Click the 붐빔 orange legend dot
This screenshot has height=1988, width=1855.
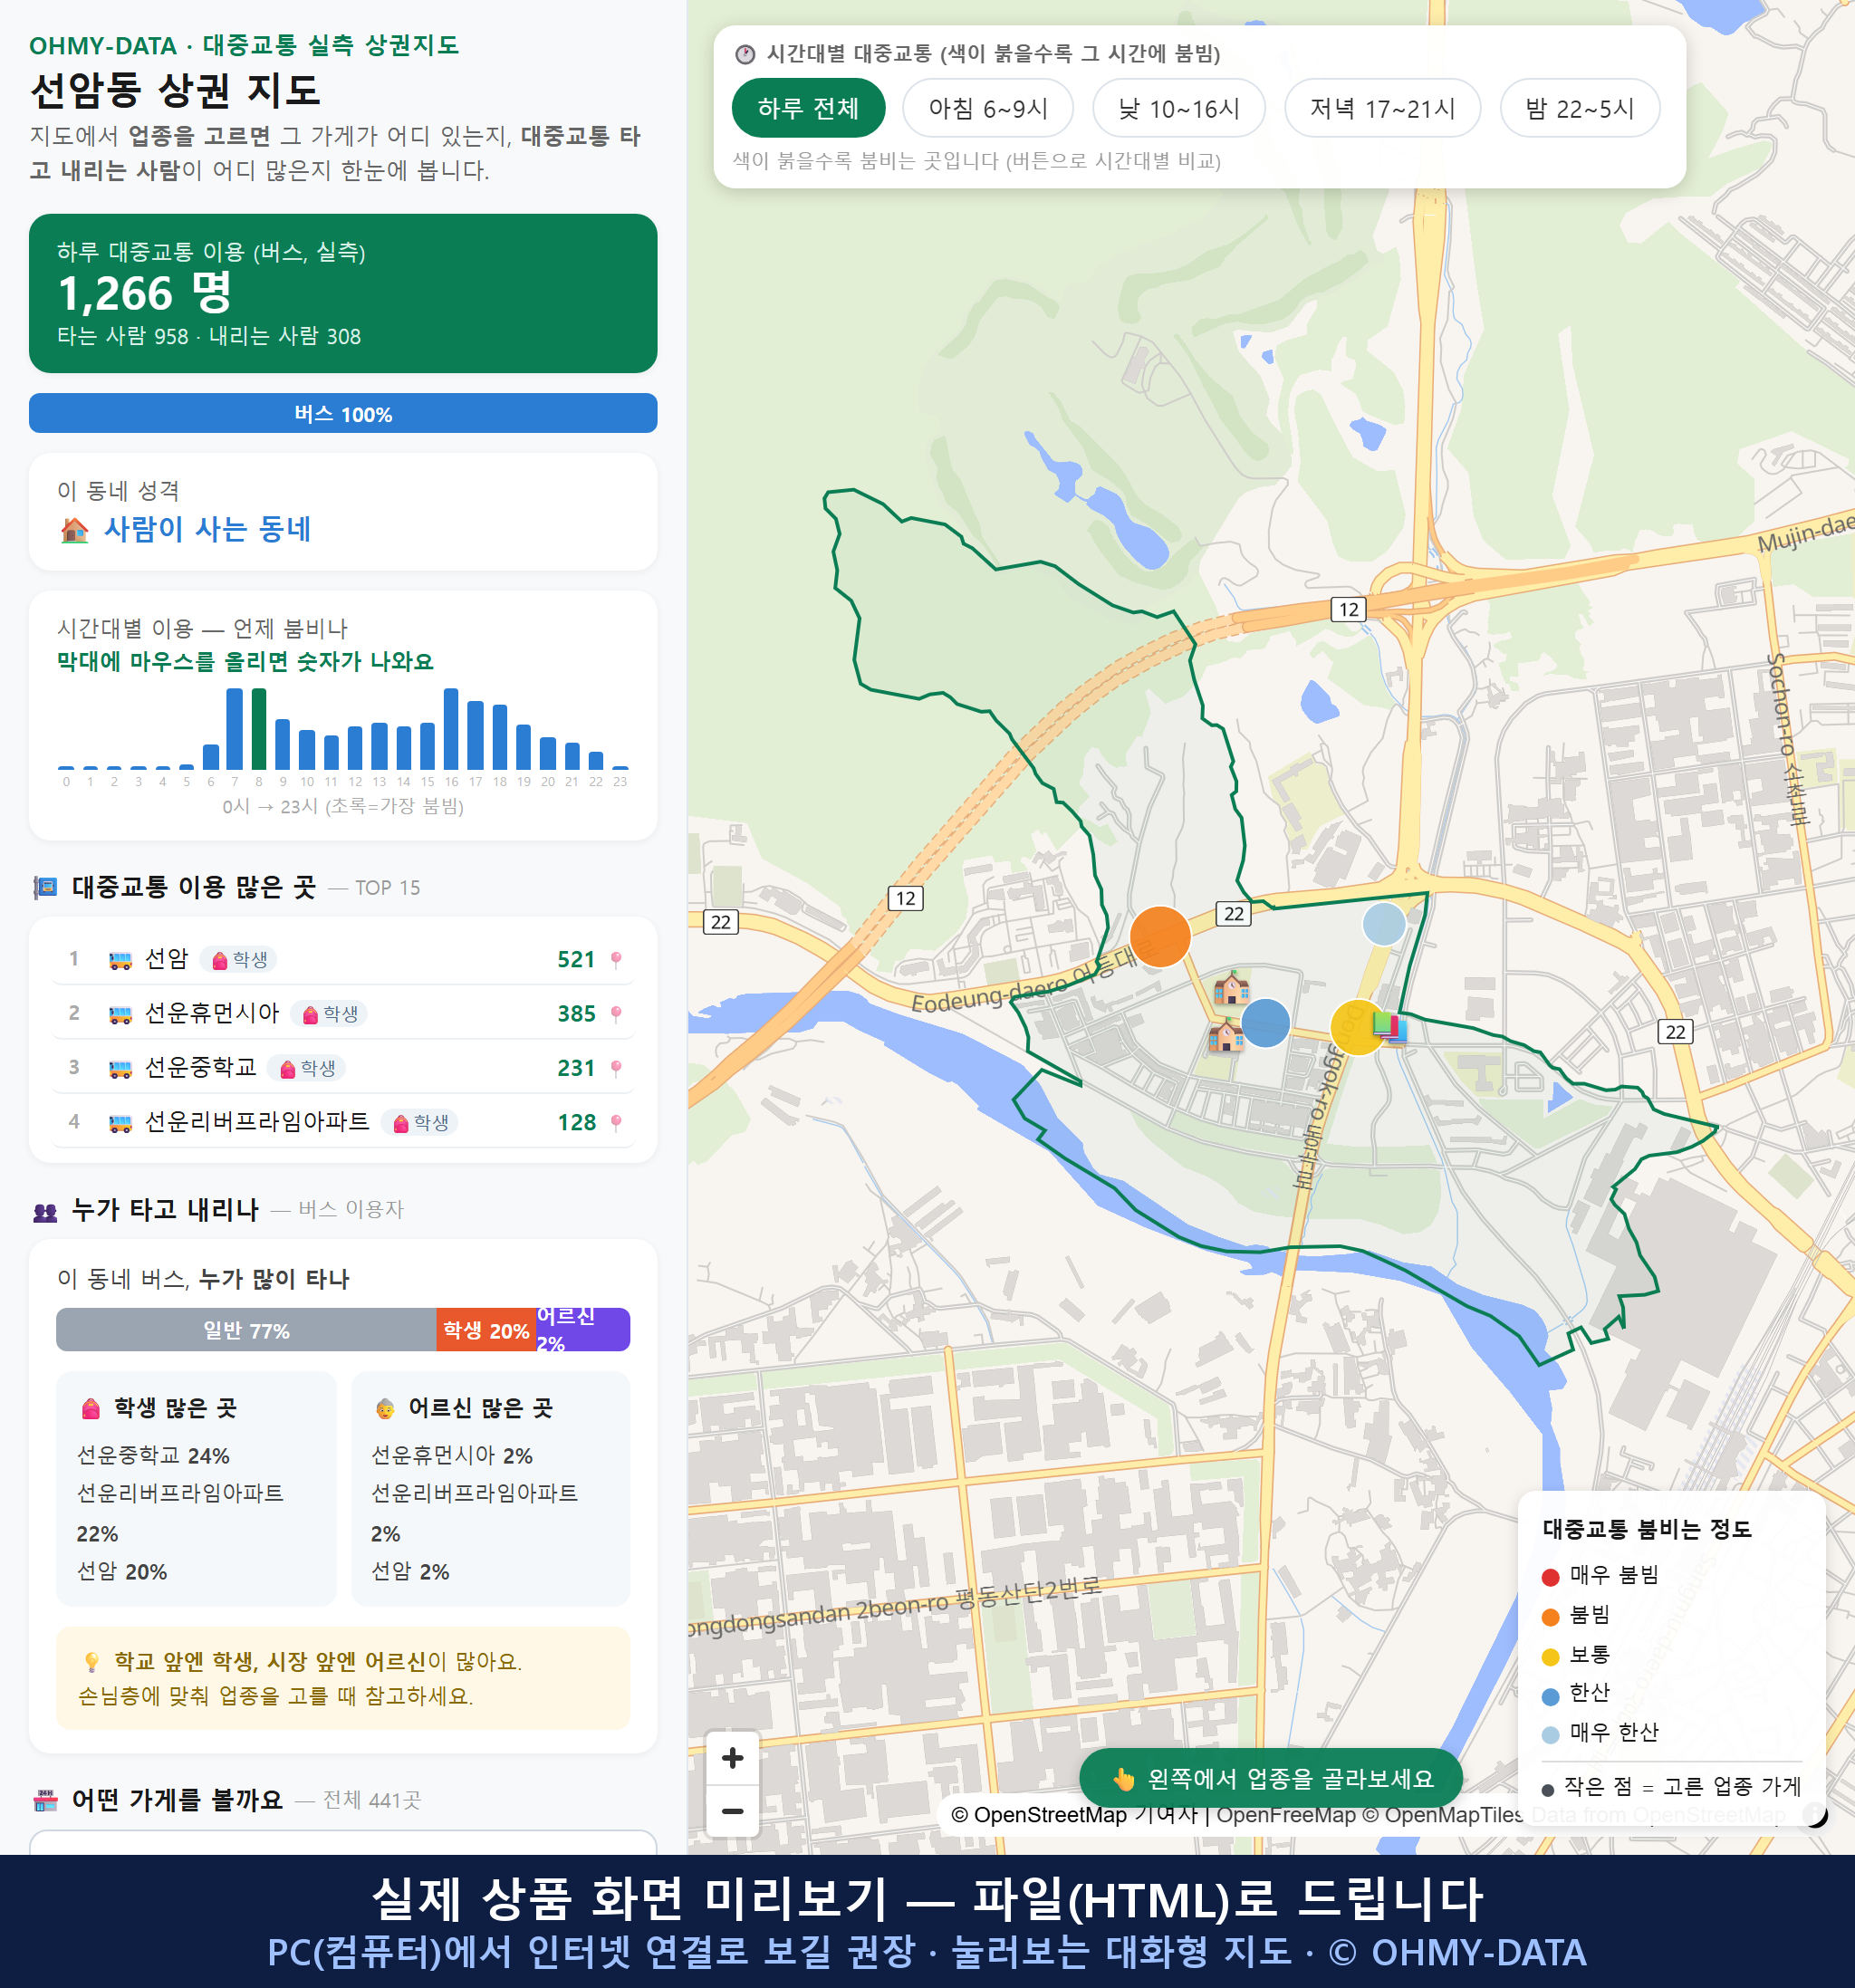click(1550, 1617)
